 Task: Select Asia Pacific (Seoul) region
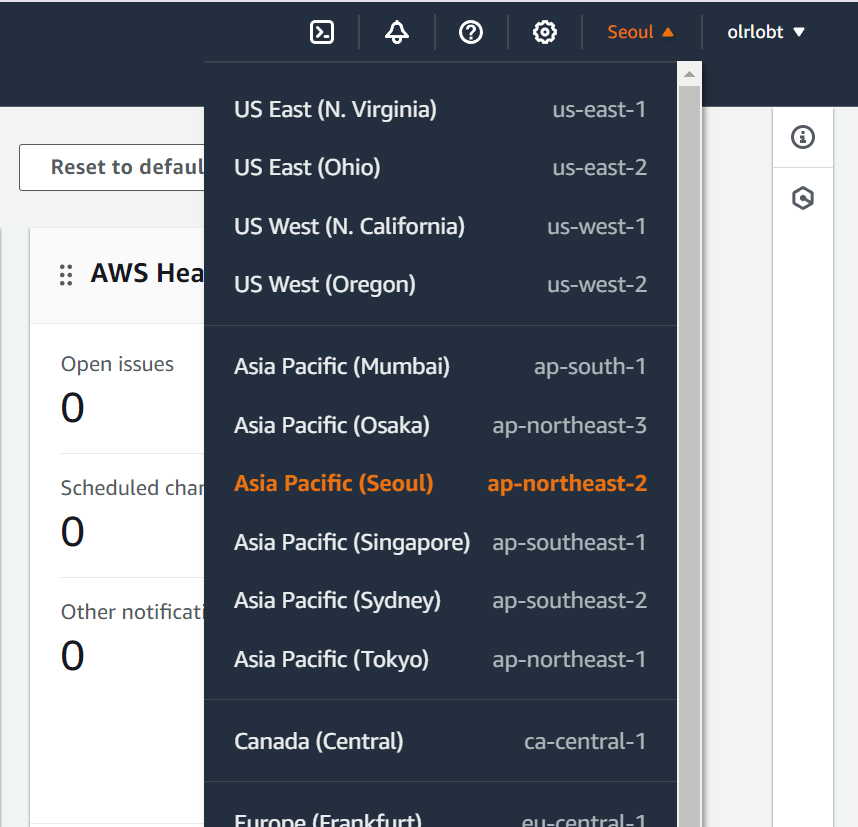click(440, 483)
